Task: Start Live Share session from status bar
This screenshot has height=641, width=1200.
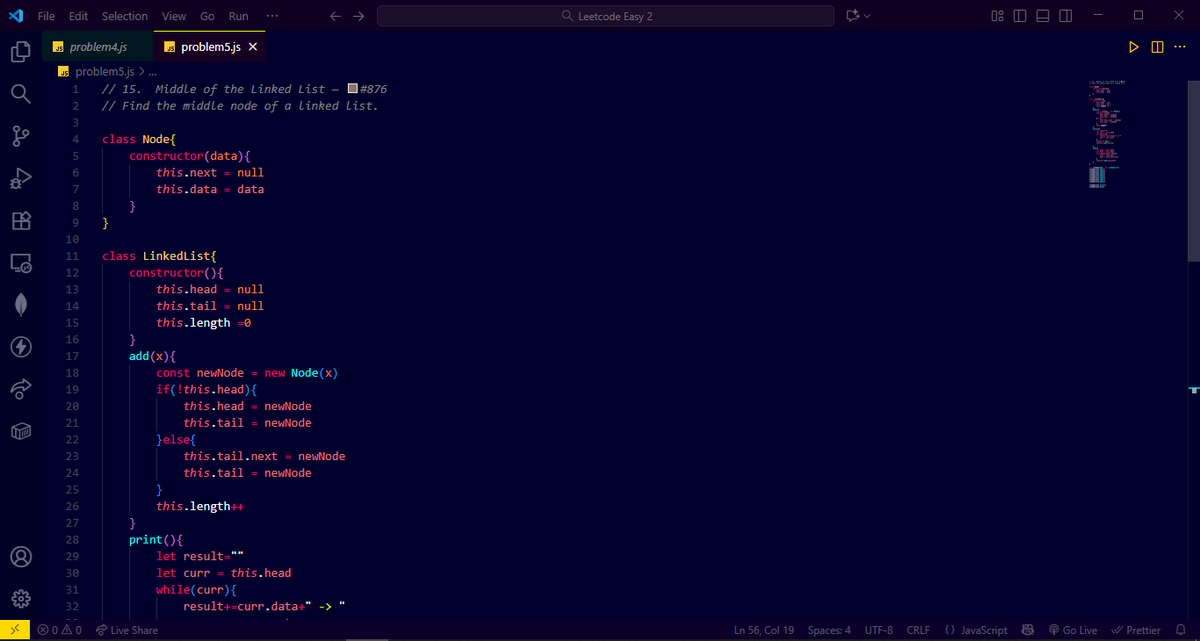Action: point(127,630)
